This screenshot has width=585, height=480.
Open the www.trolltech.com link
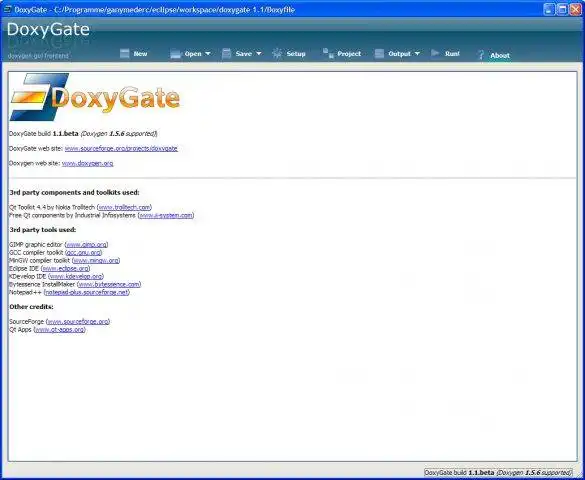tap(124, 207)
